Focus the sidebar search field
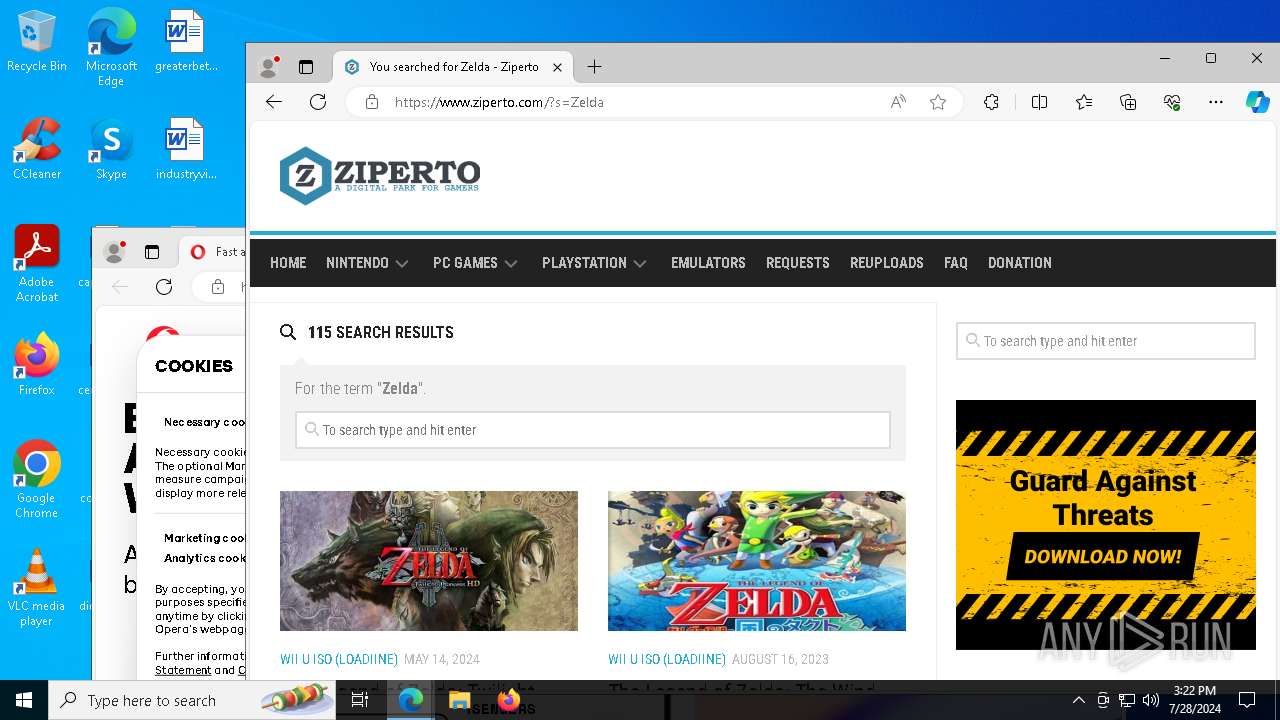 [1106, 341]
